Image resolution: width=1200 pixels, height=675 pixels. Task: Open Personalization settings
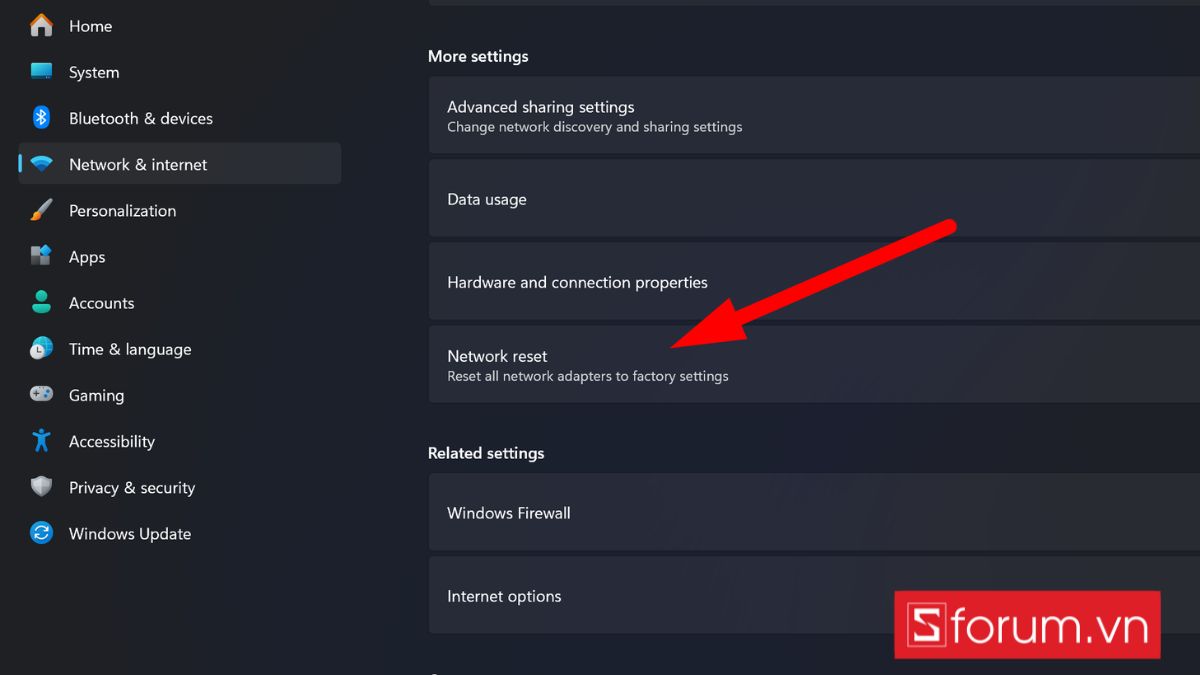click(x=180, y=210)
